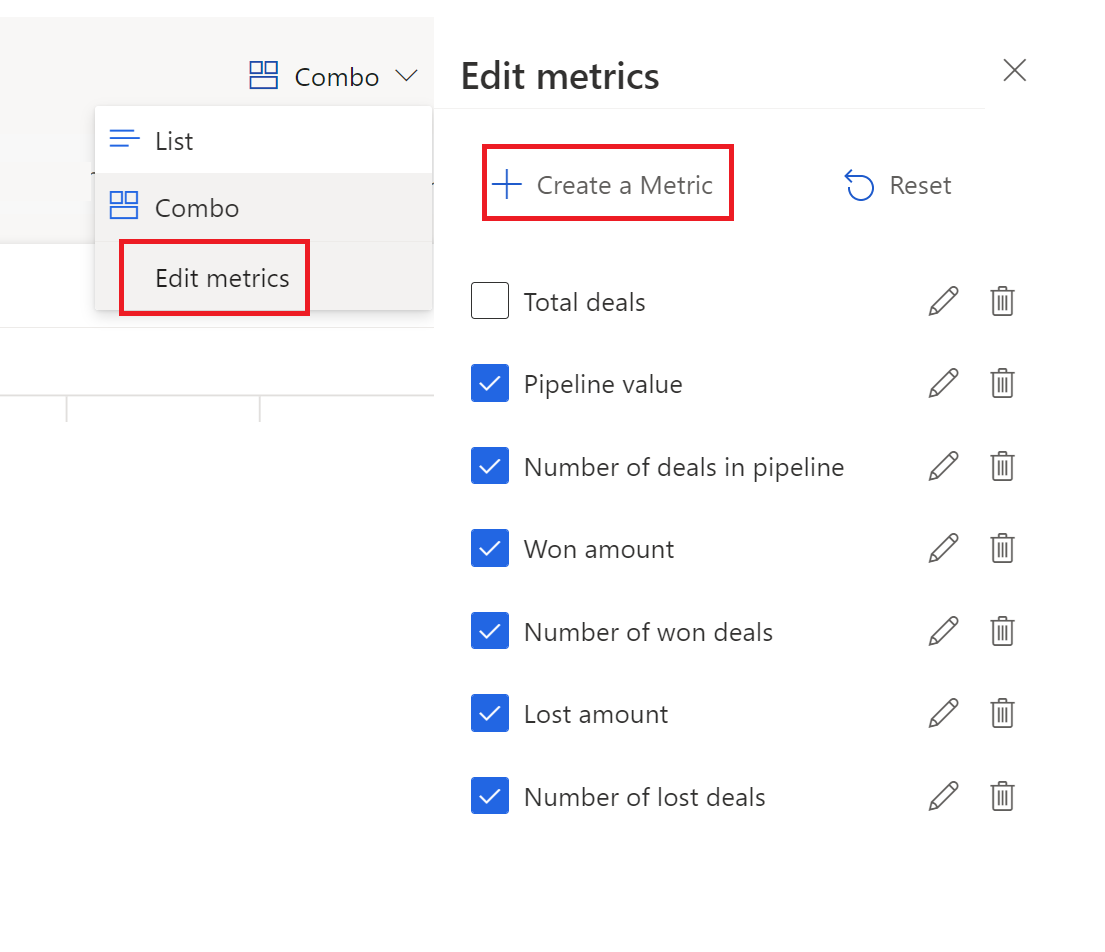The image size is (1105, 952).
Task: Enable the Total deals checkbox
Action: pyautogui.click(x=490, y=301)
